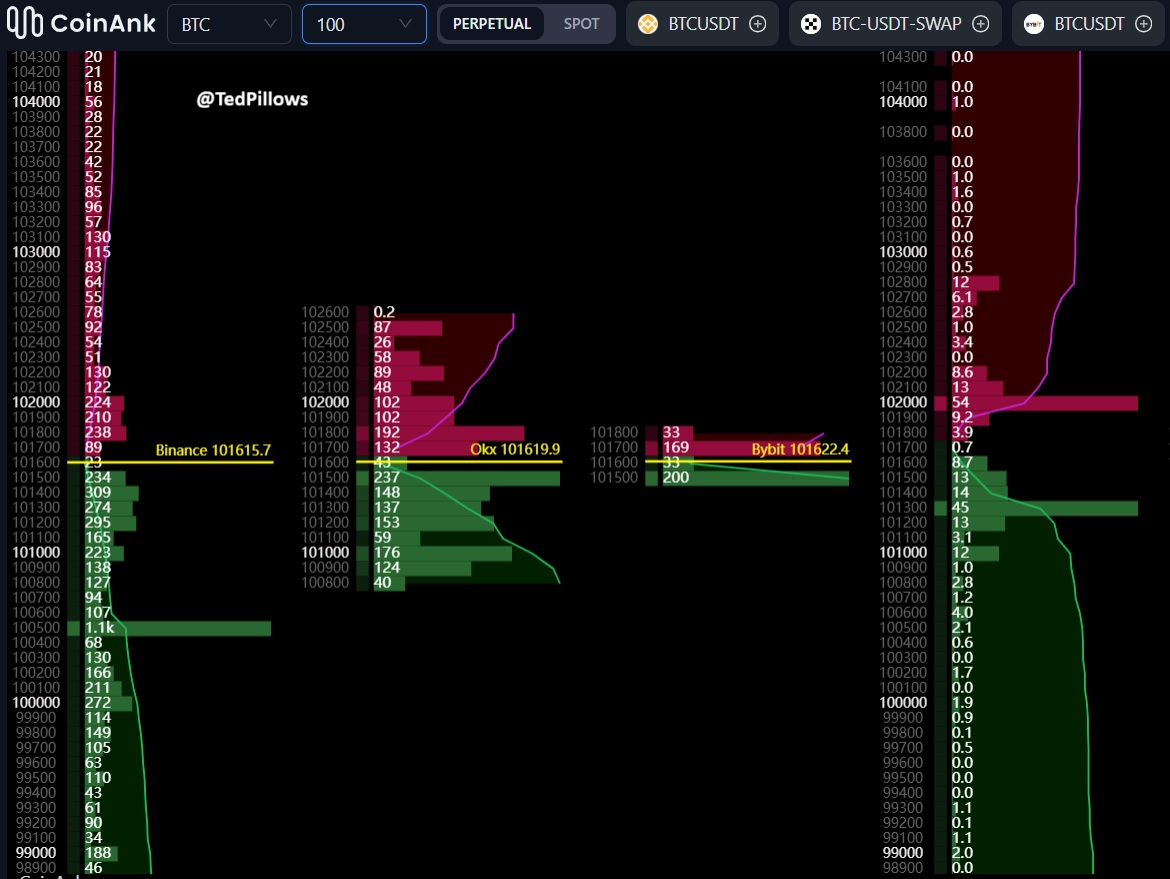Click the Bybit 101622.4 price label

pyautogui.click(x=800, y=450)
